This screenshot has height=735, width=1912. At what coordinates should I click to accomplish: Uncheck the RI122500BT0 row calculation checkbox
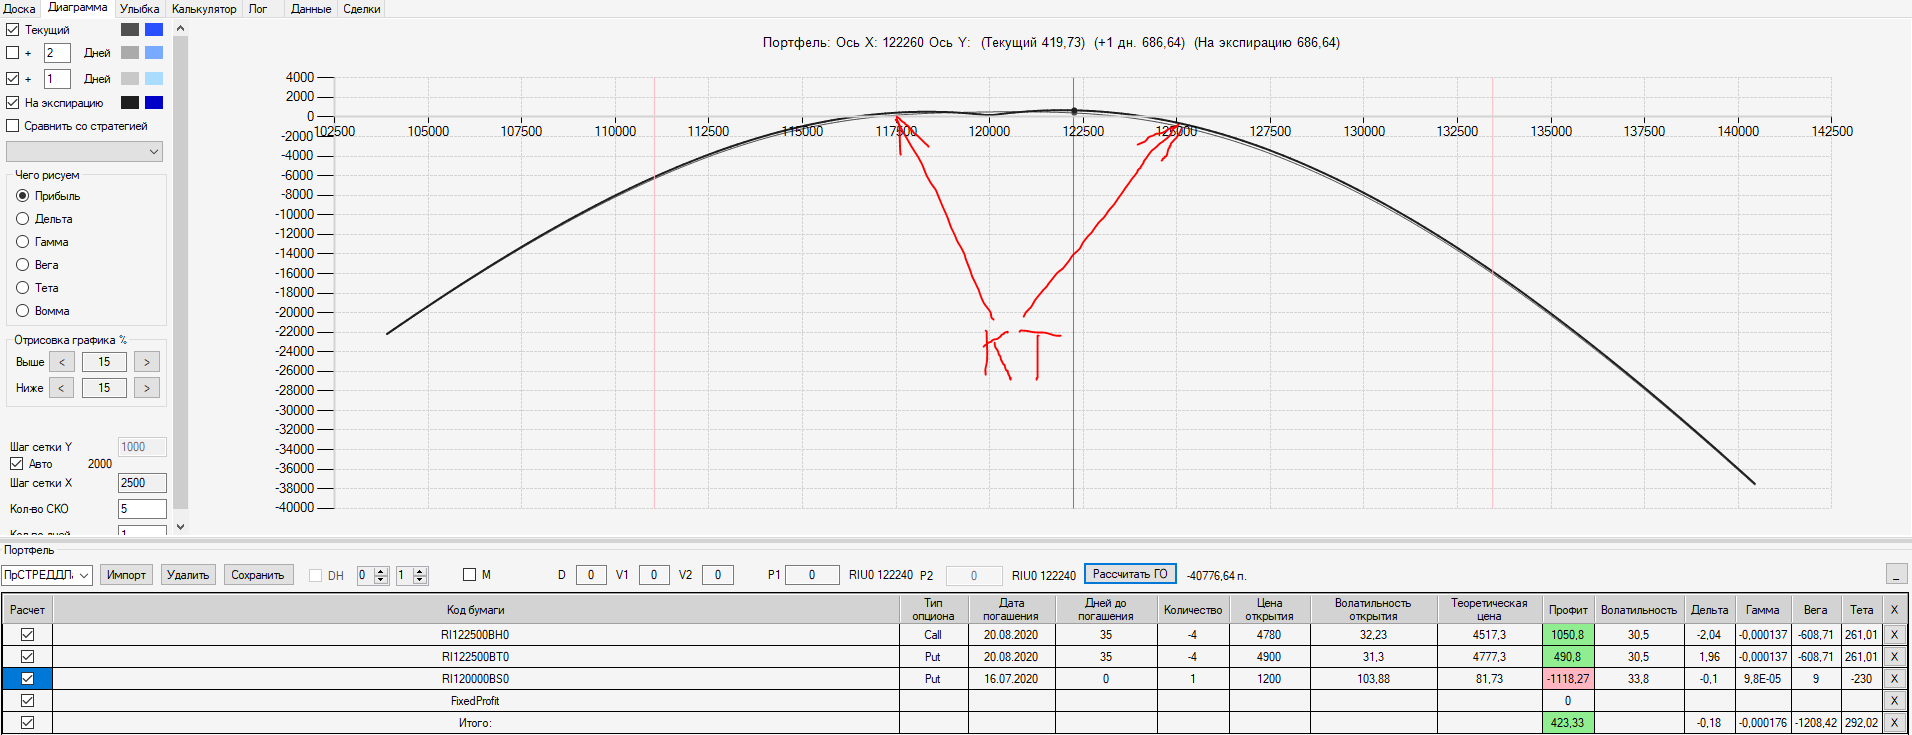click(28, 657)
